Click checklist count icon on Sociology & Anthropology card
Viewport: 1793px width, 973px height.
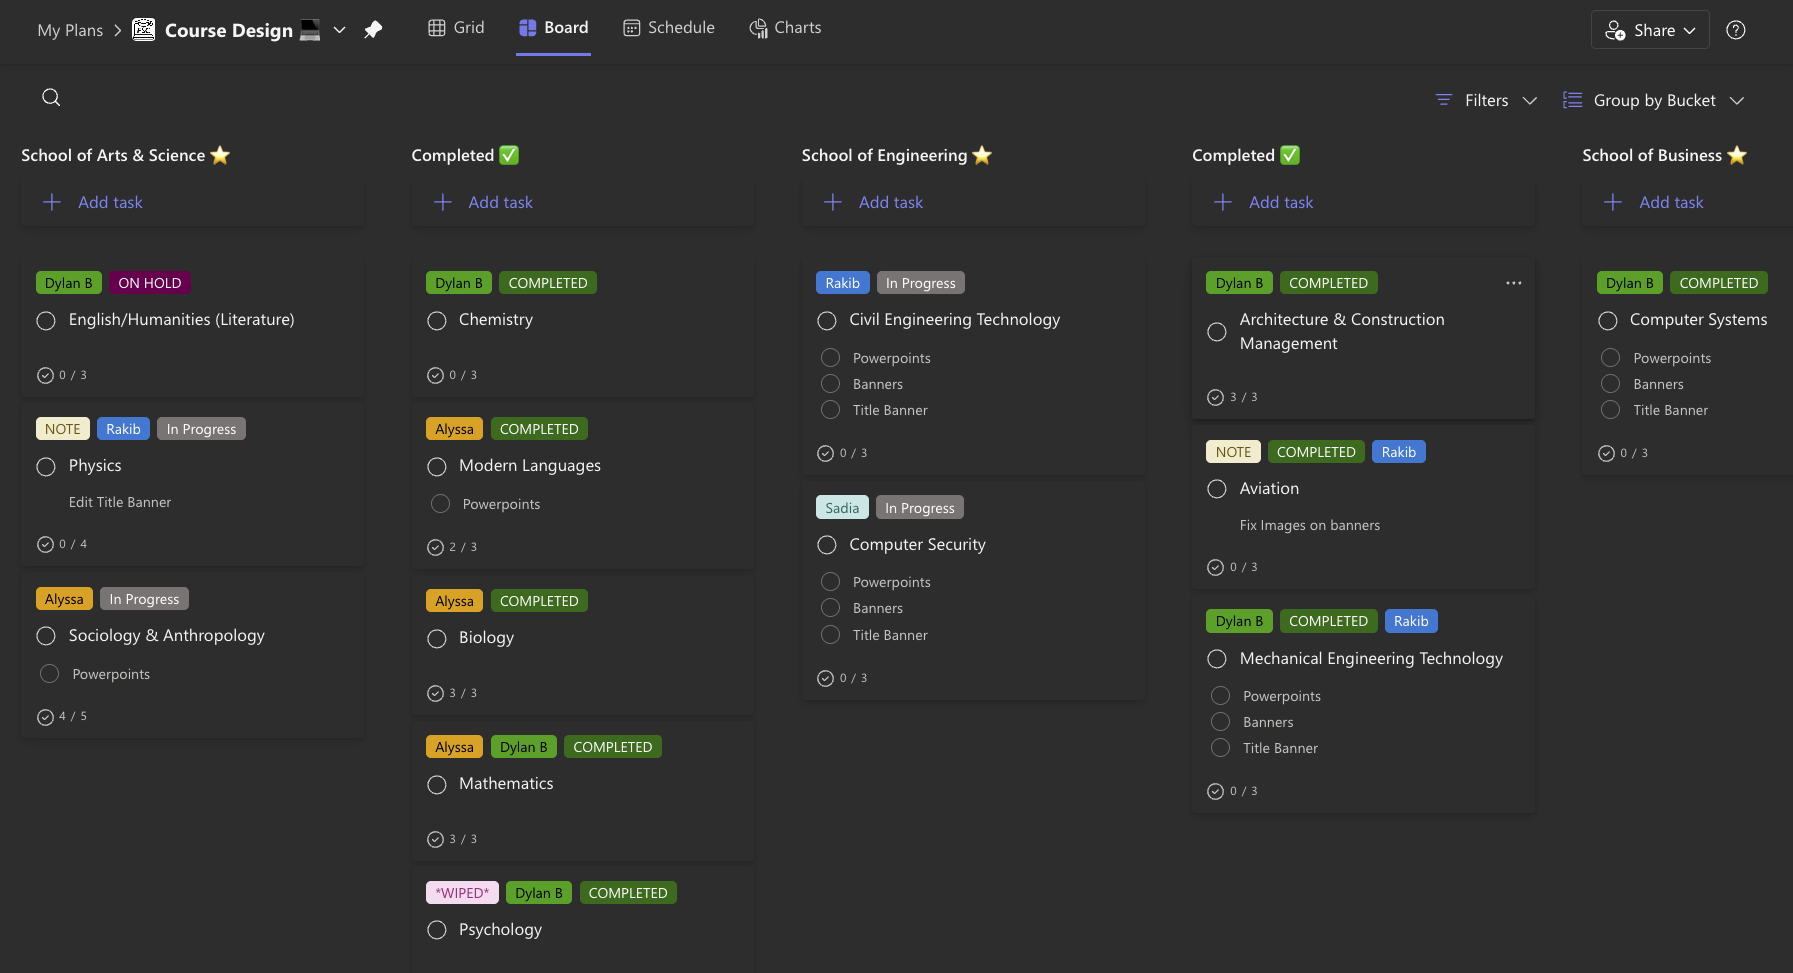[45, 716]
